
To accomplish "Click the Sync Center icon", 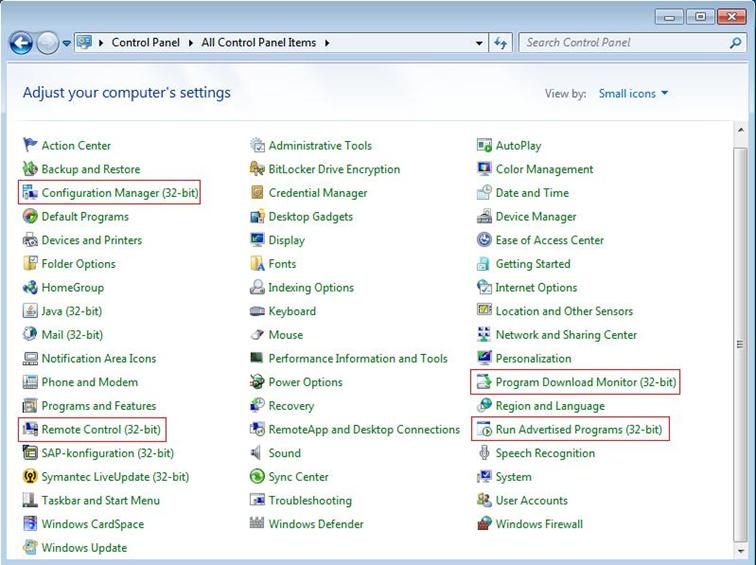I will pyautogui.click(x=257, y=476).
